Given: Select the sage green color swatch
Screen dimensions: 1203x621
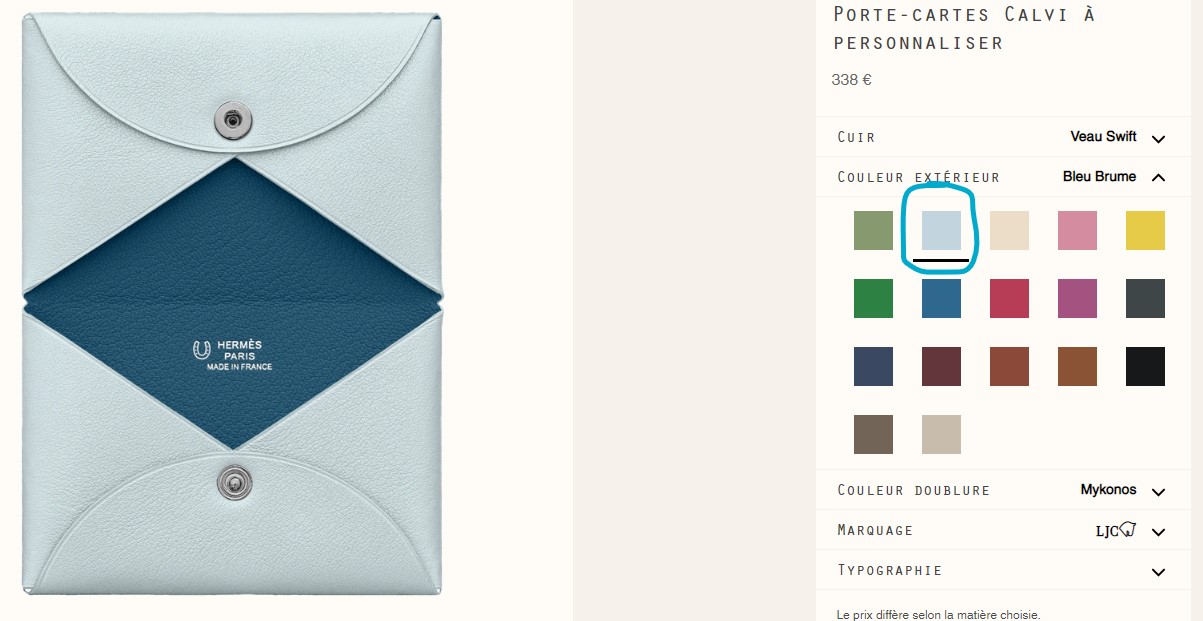Looking at the screenshot, I should click(873, 230).
